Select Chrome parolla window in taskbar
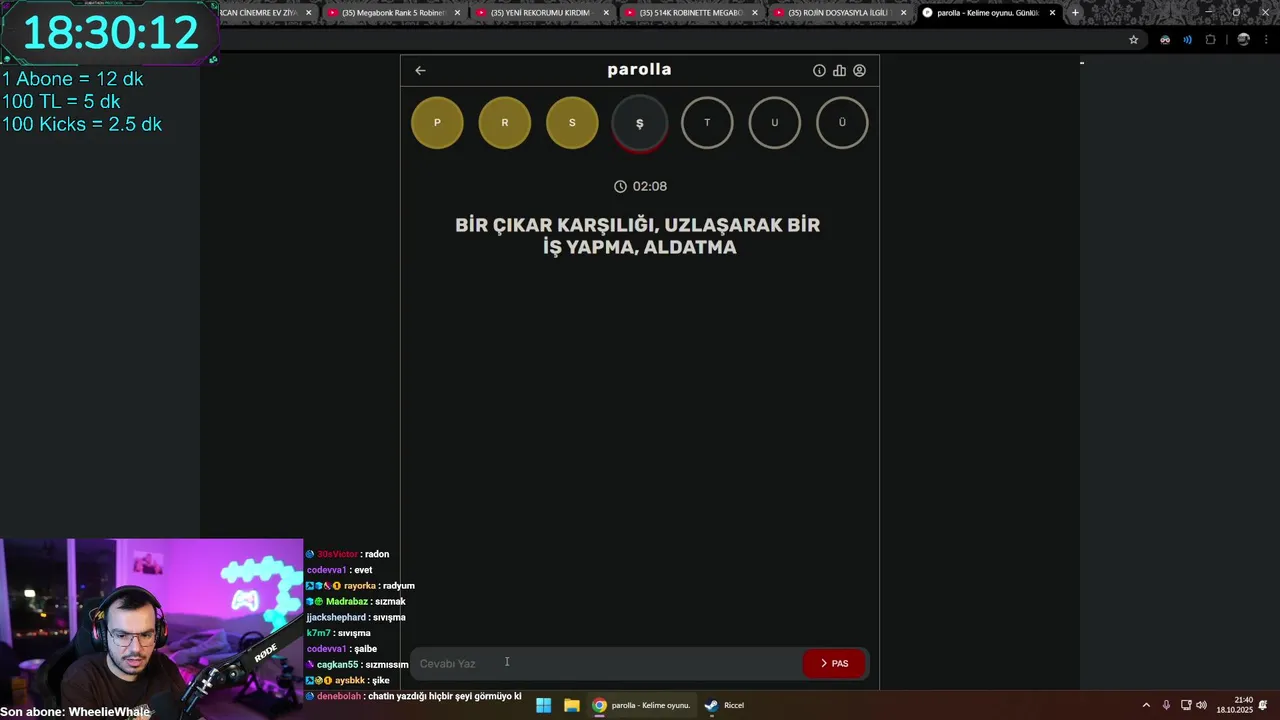Screen dimensions: 1280x720 coord(642,705)
